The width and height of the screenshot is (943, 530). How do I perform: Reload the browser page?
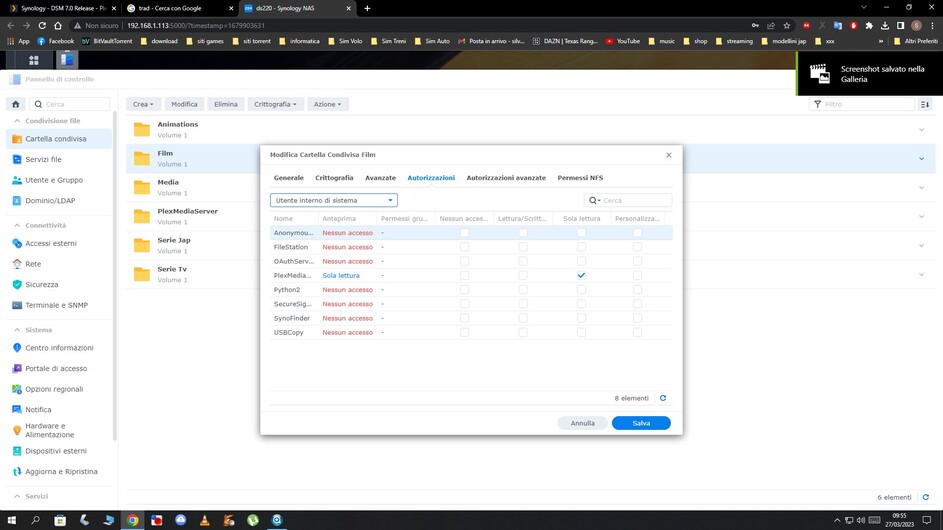coord(42,25)
